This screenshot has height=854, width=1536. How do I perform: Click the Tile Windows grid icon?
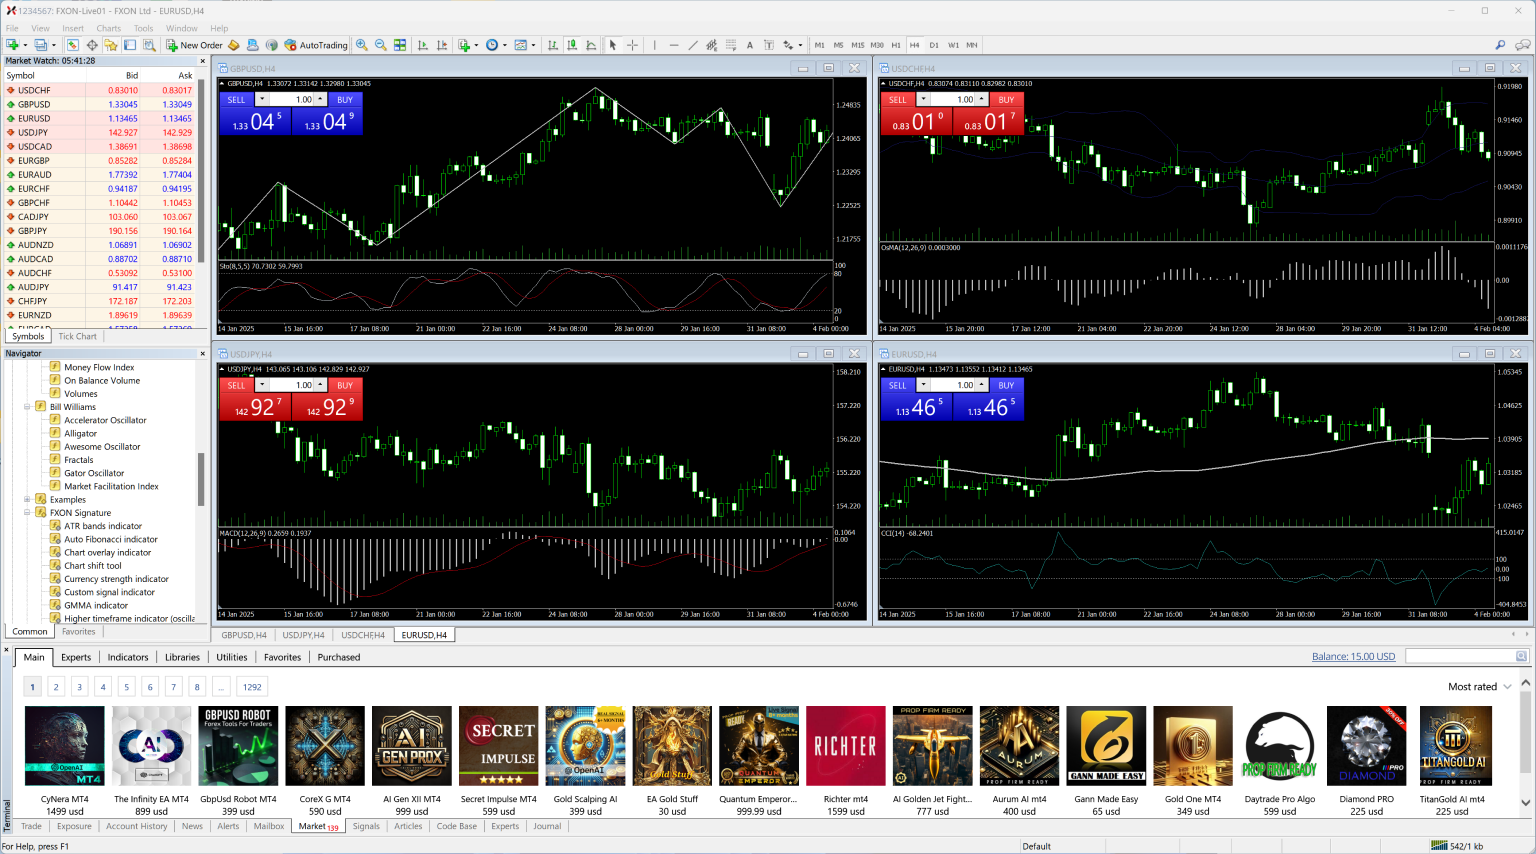tap(400, 45)
